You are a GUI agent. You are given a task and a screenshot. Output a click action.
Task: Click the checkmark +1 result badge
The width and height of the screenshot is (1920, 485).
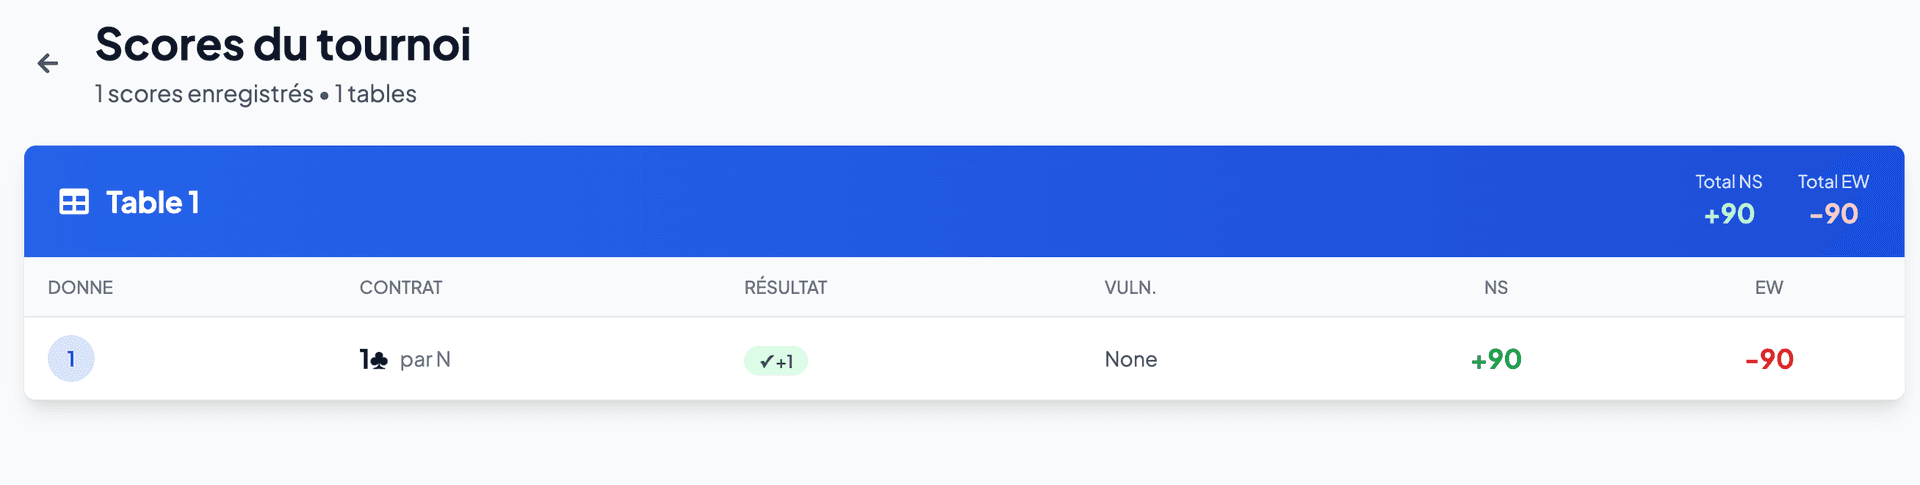click(776, 361)
